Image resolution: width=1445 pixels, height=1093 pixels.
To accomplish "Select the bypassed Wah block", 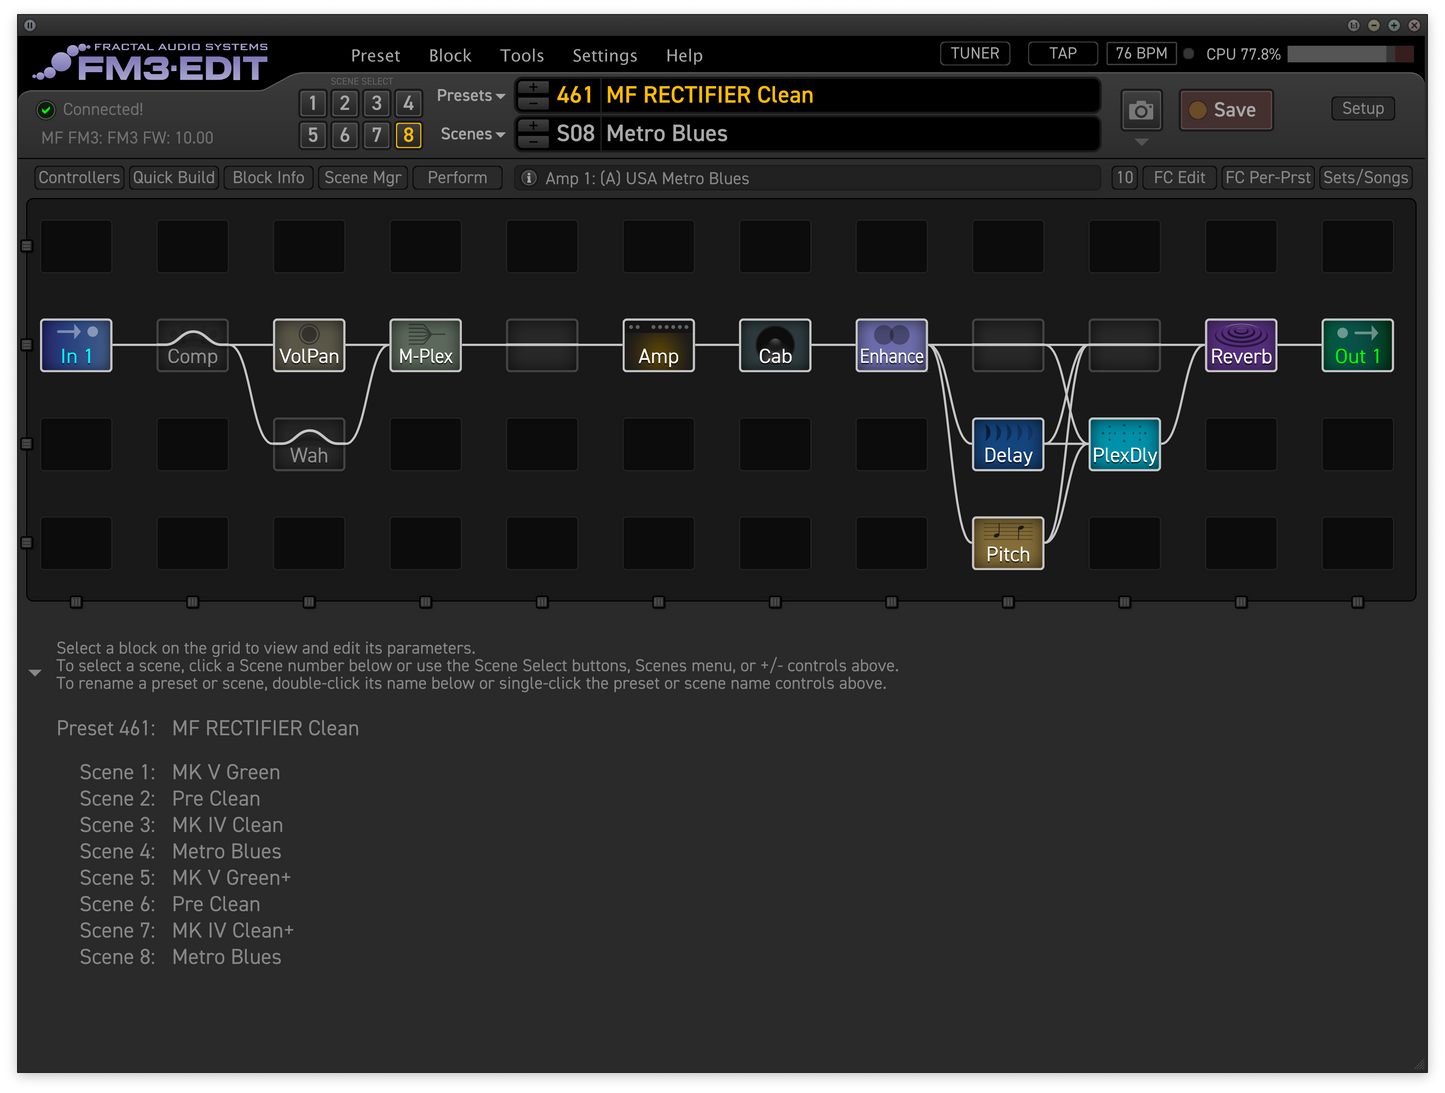I will pyautogui.click(x=309, y=445).
